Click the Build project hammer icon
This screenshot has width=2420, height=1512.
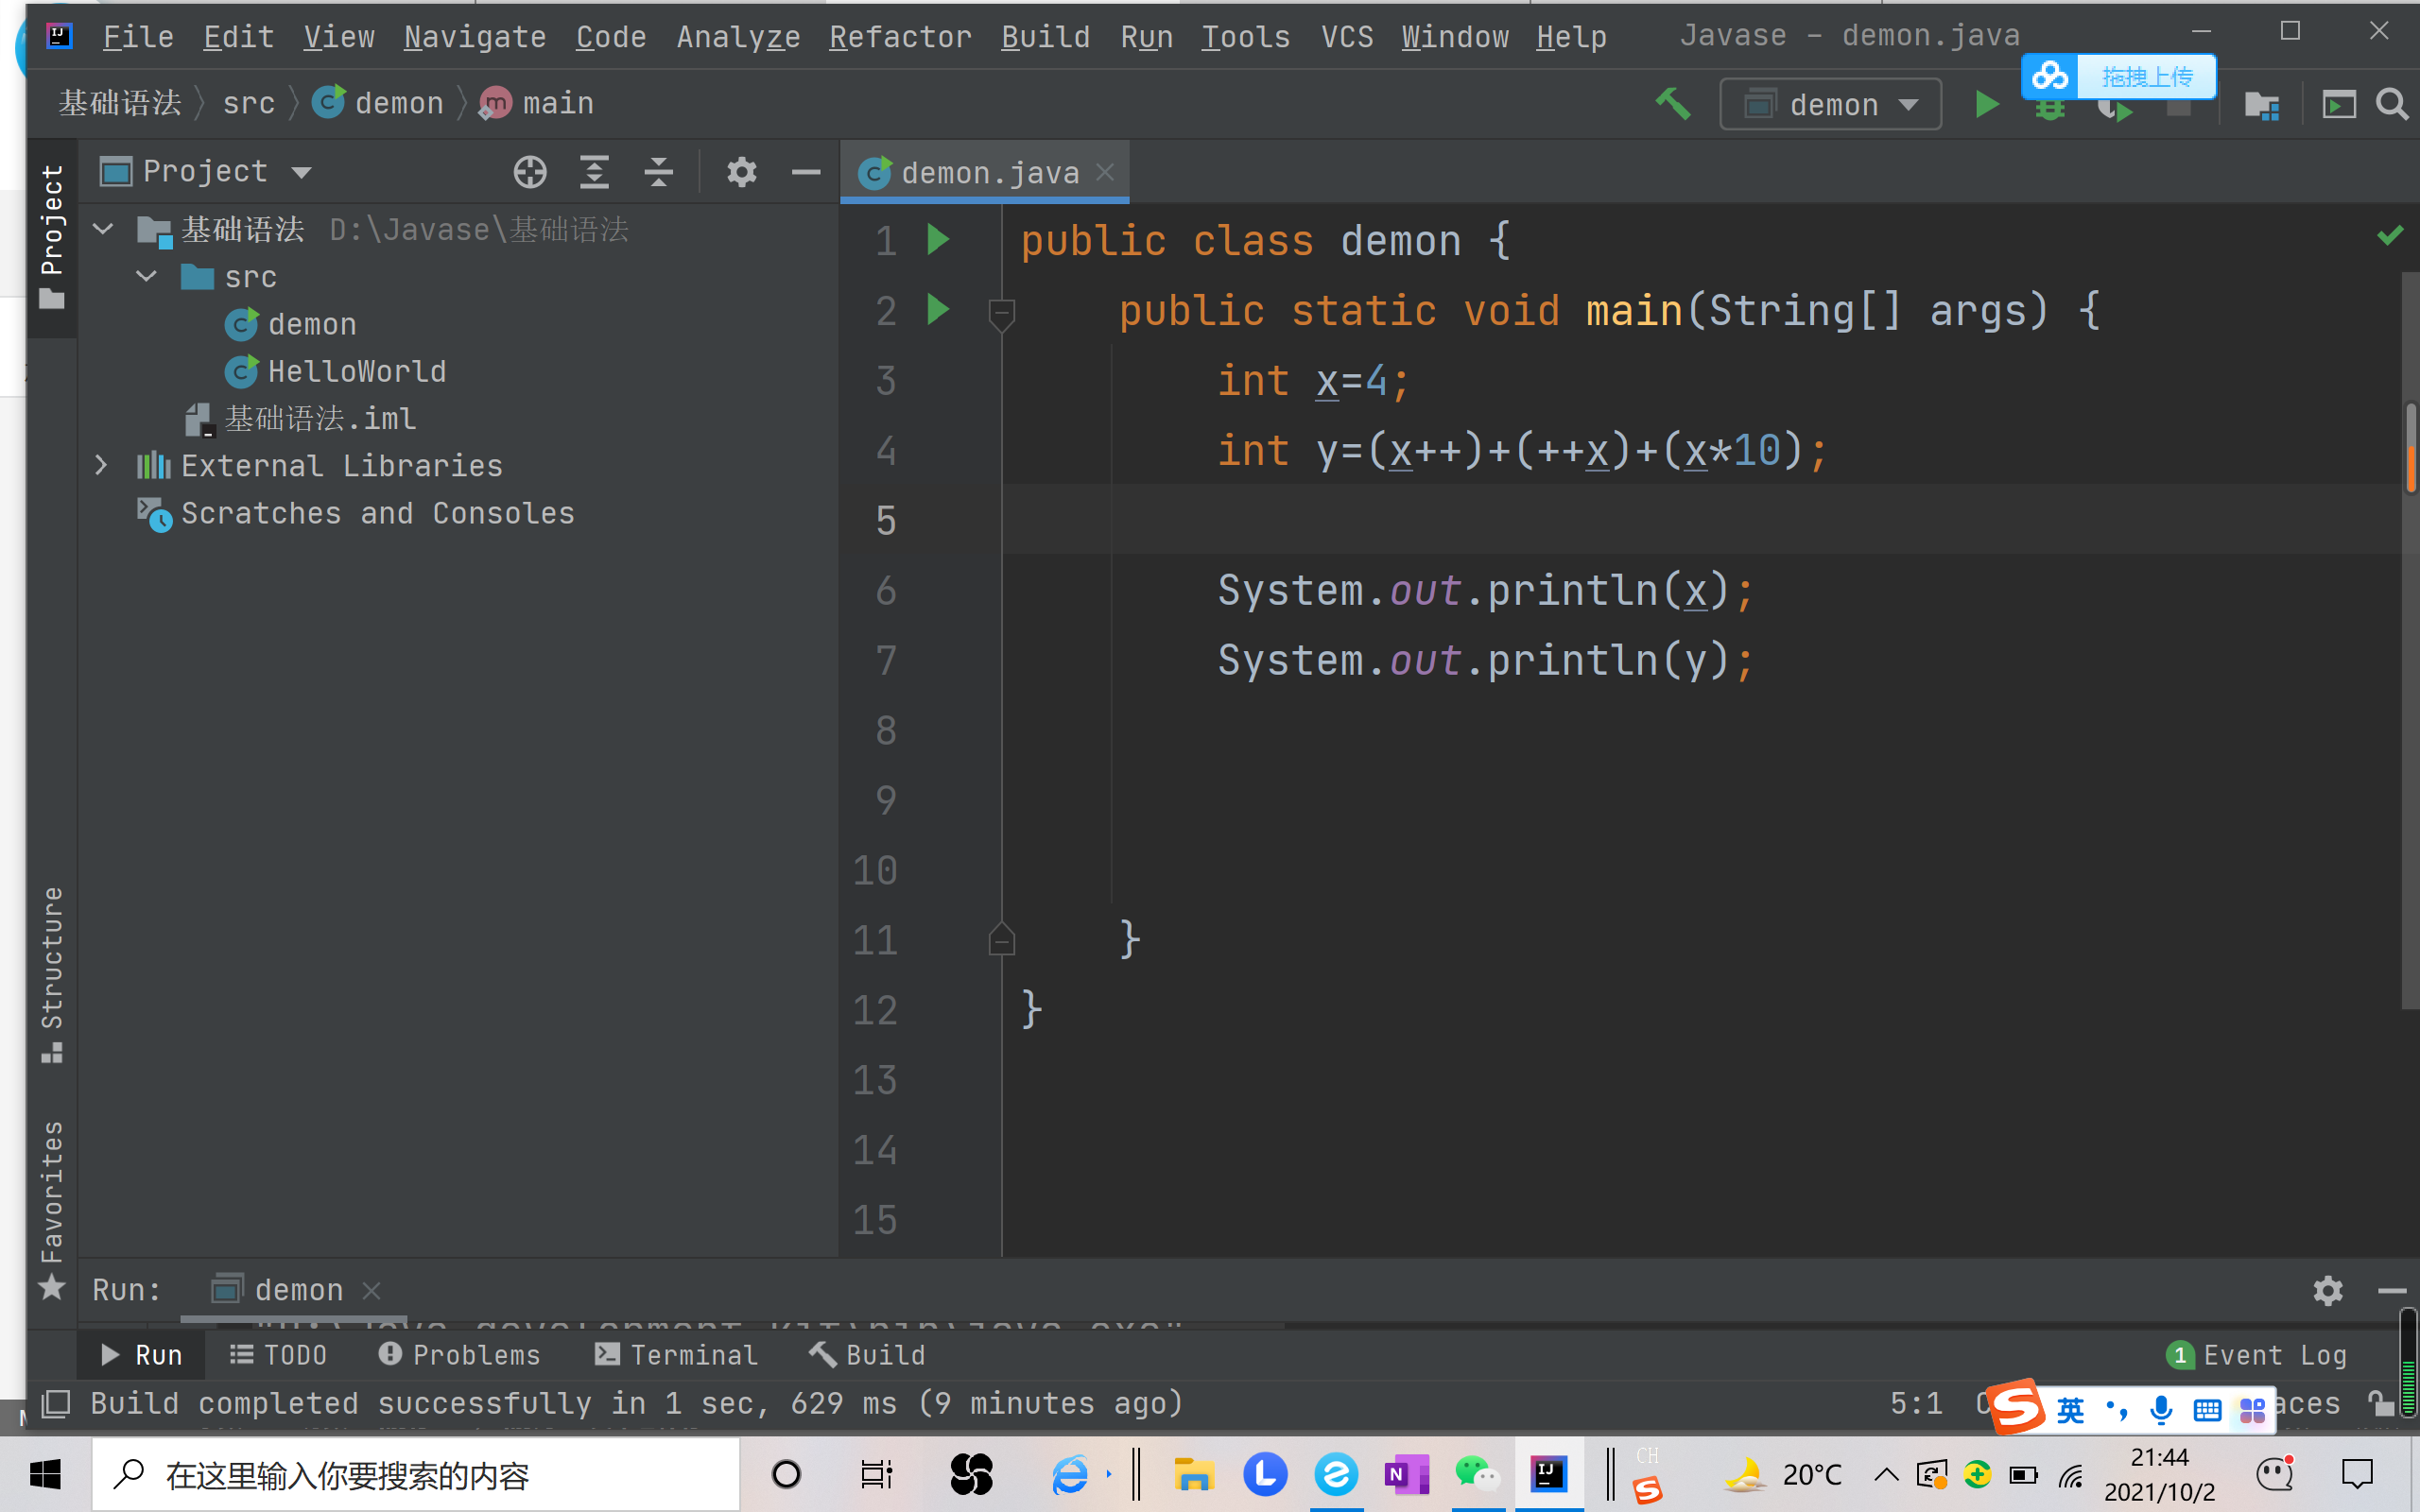coord(1672,104)
